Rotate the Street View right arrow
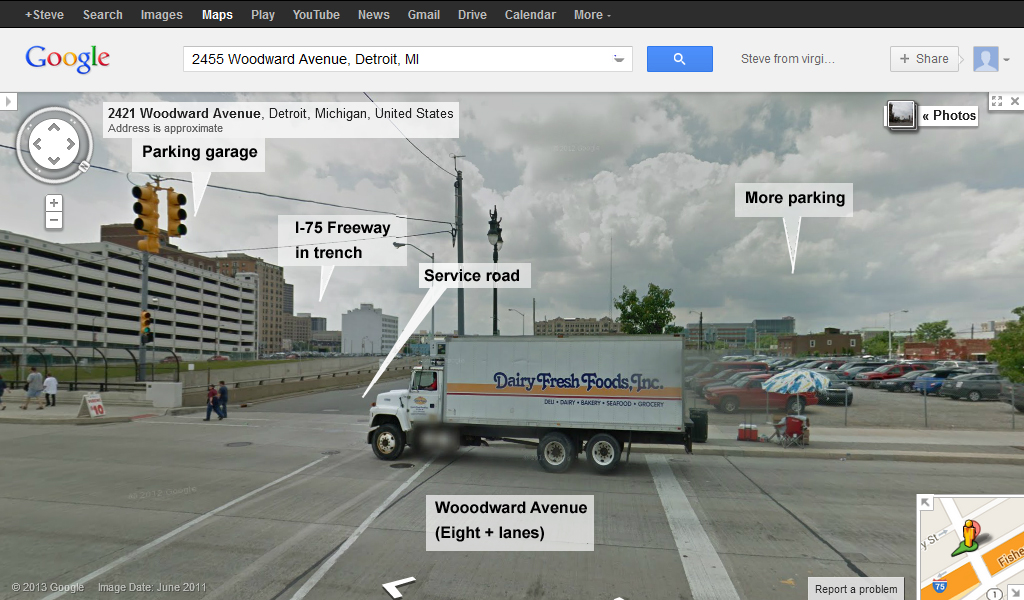 click(x=71, y=144)
